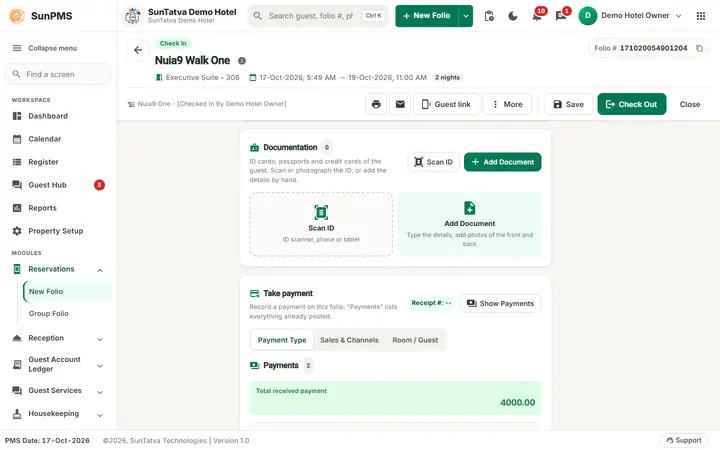Viewport: 720px width, 450px height.
Task: Click the Check Out button
Action: click(x=631, y=104)
